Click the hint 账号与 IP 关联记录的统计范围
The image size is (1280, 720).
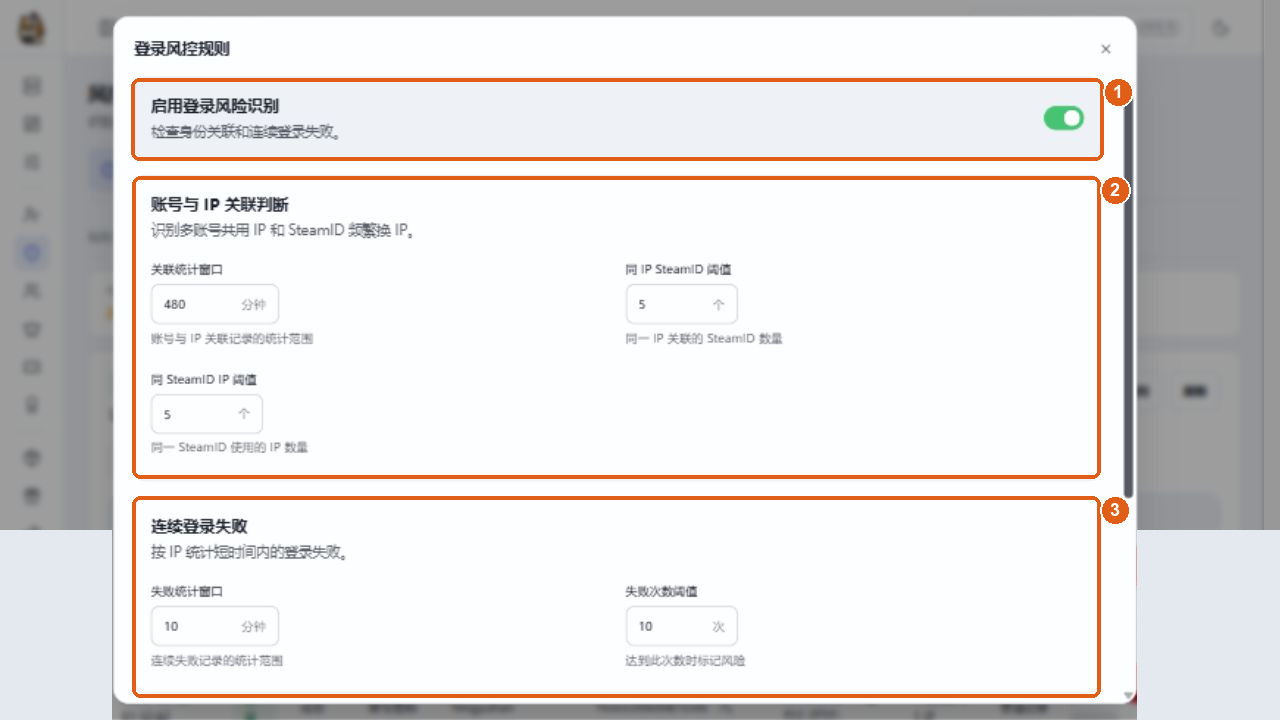point(232,339)
